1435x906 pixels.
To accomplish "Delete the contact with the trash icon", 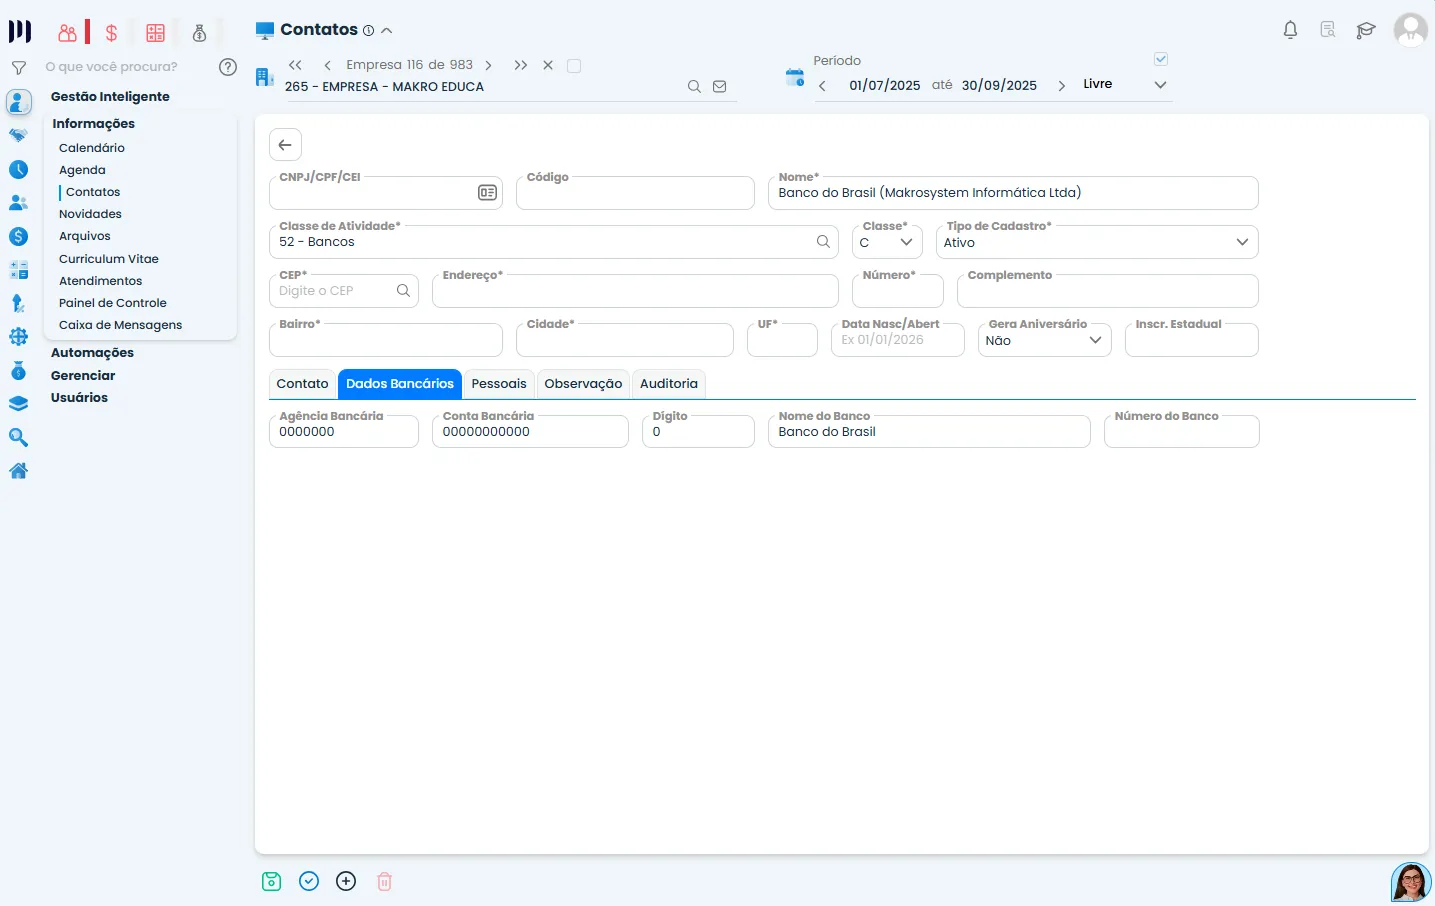I will click(384, 881).
